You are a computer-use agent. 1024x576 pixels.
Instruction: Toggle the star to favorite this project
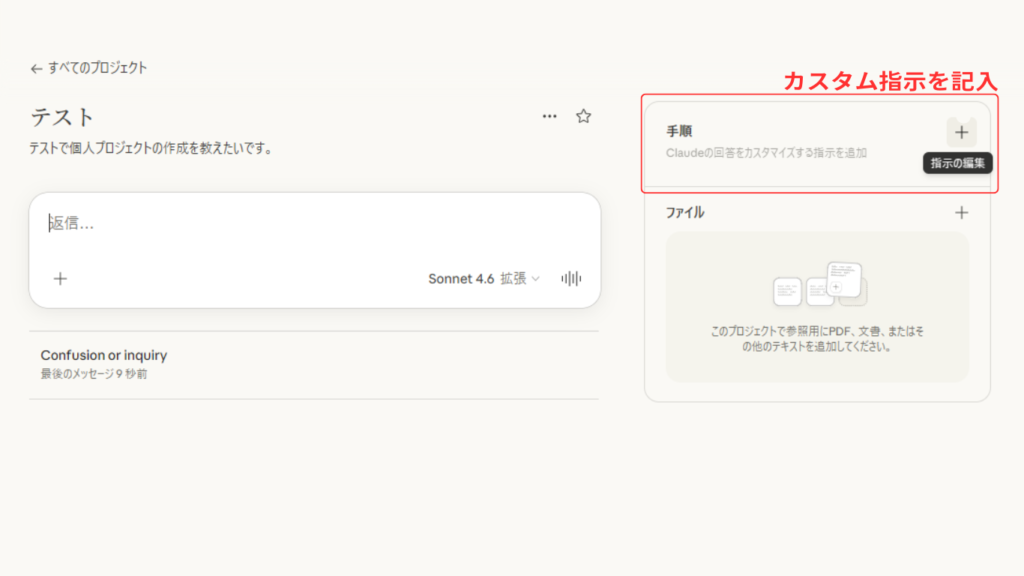[x=584, y=116]
